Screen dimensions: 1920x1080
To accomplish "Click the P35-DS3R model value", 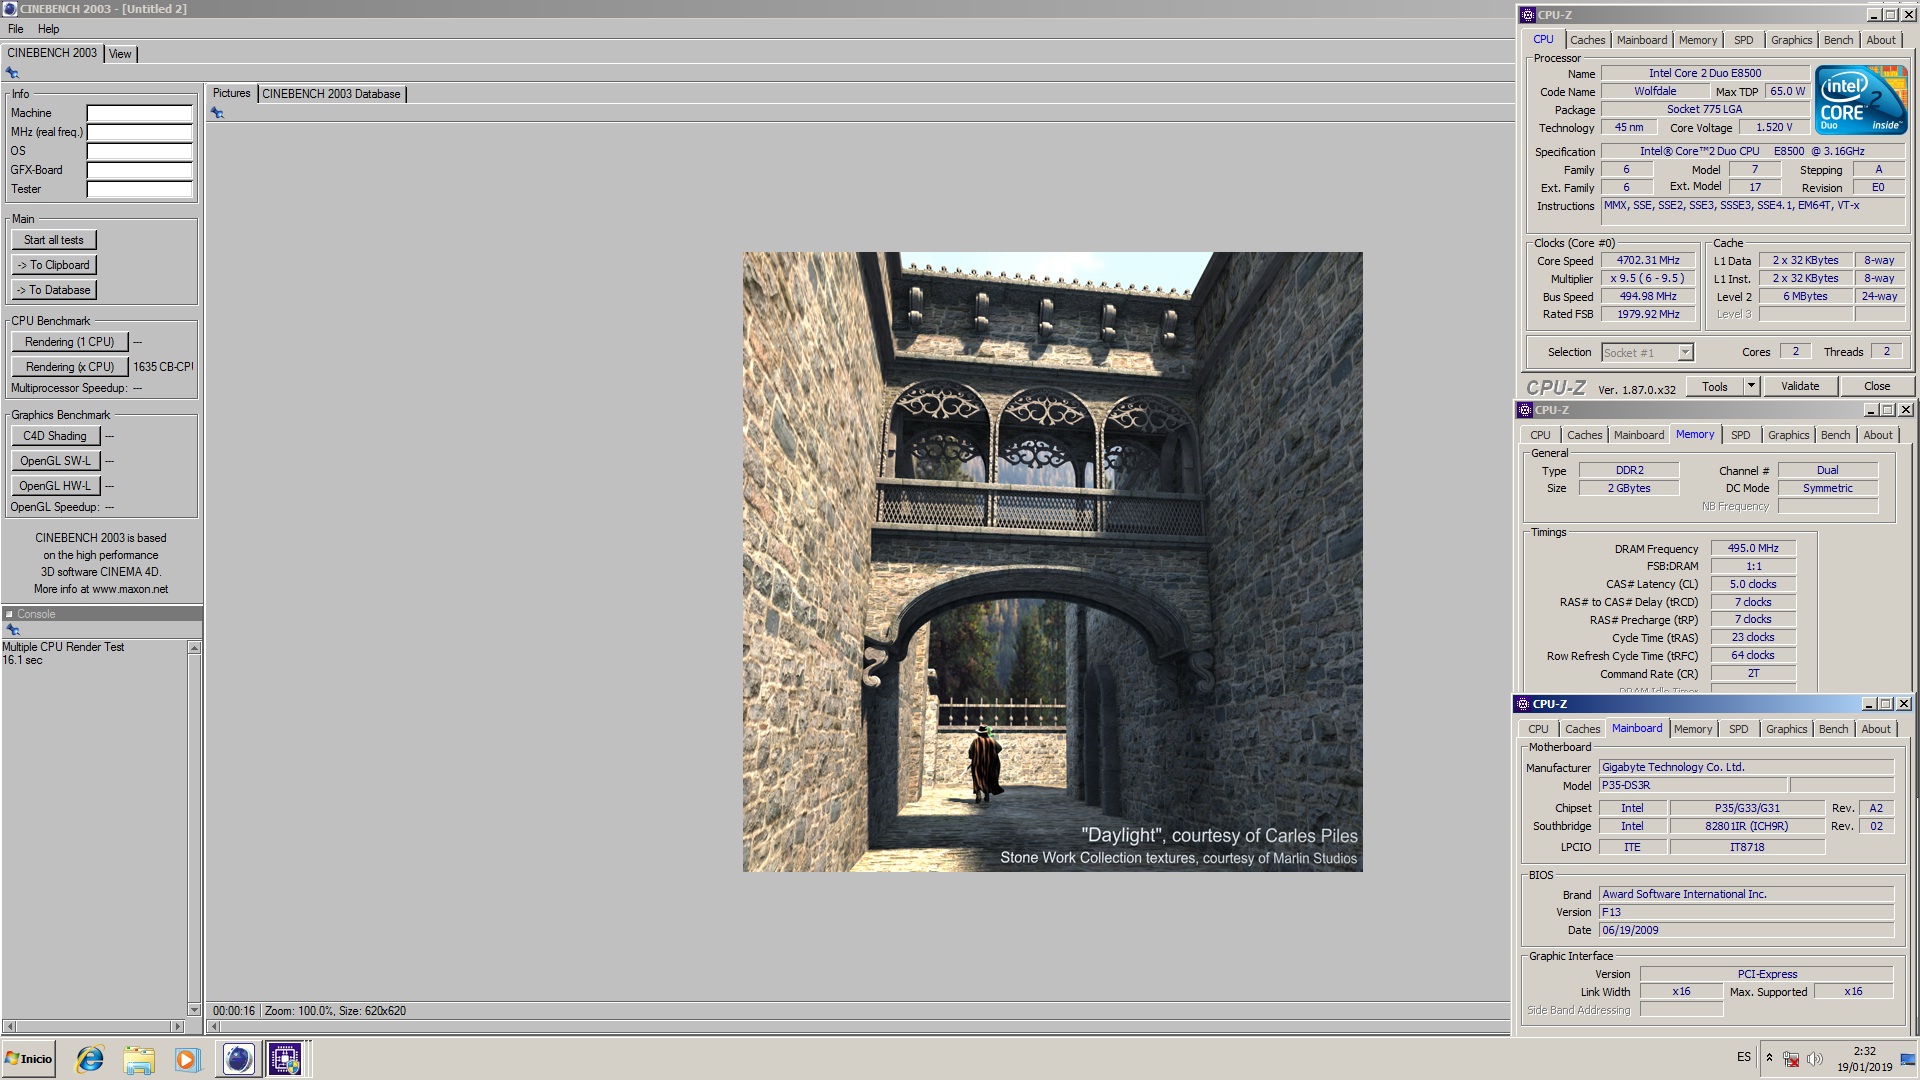I will pyautogui.click(x=1692, y=785).
